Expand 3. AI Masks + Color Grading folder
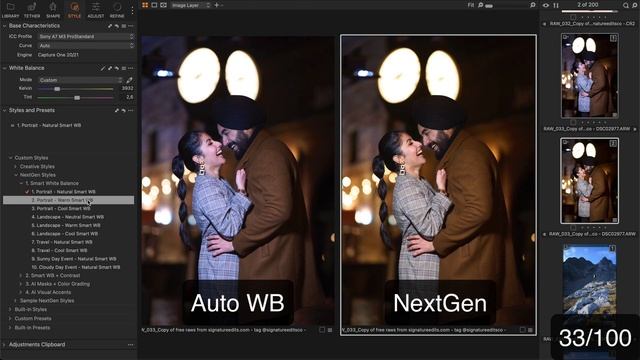This screenshot has width=640, height=360. pos(21,284)
